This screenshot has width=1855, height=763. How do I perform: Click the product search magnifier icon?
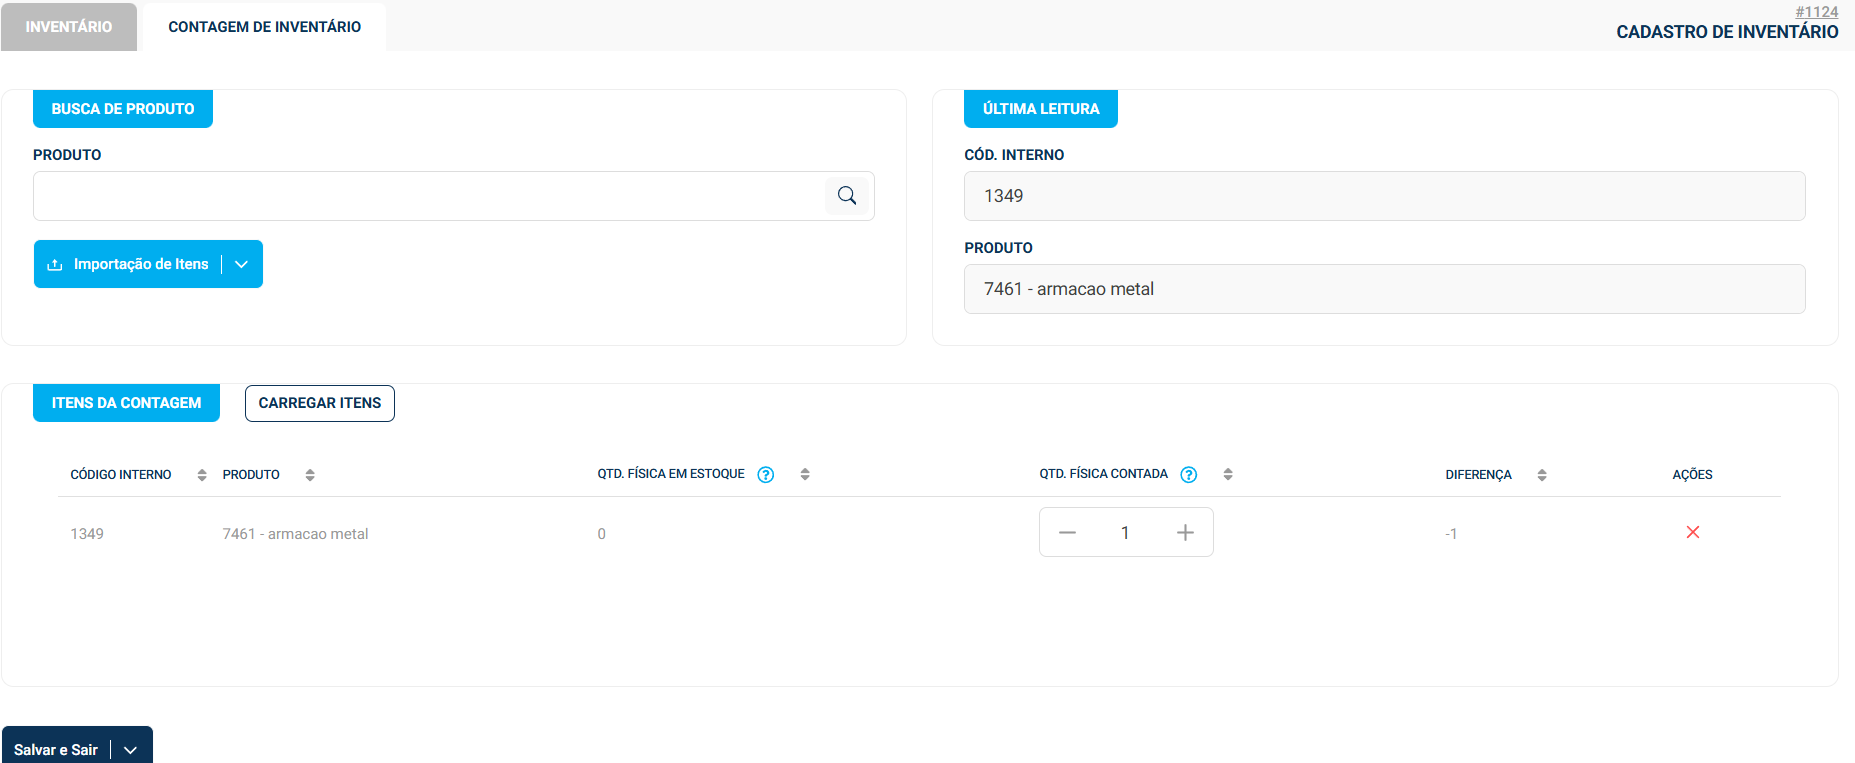(x=846, y=196)
